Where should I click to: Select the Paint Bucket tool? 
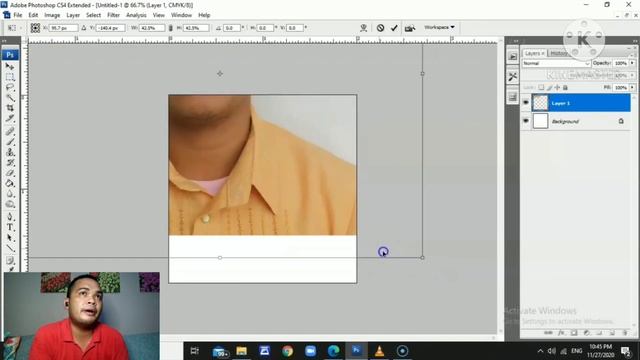pos(10,184)
